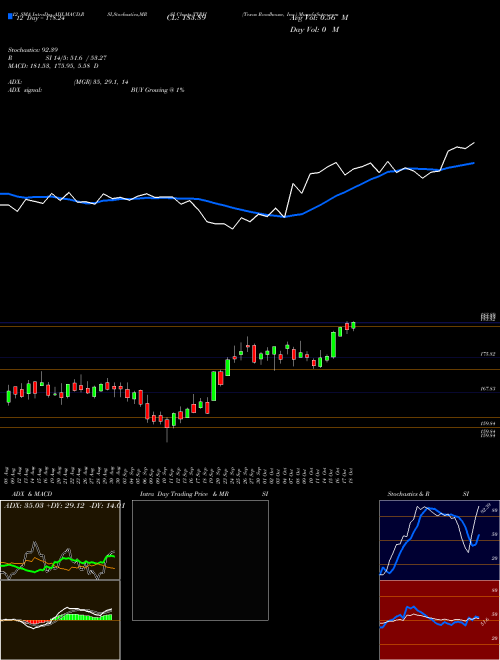Click the right end of the blue moving-average line

[x=474, y=163]
